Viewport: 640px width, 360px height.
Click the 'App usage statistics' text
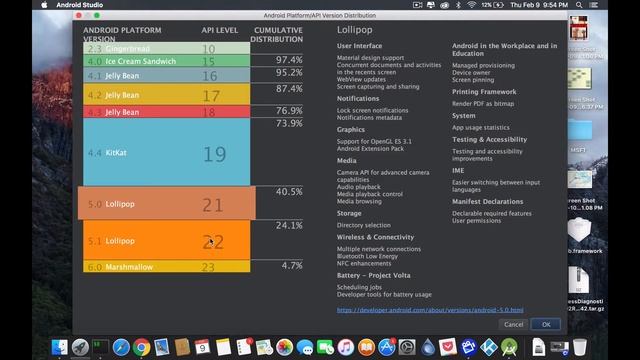(x=480, y=128)
